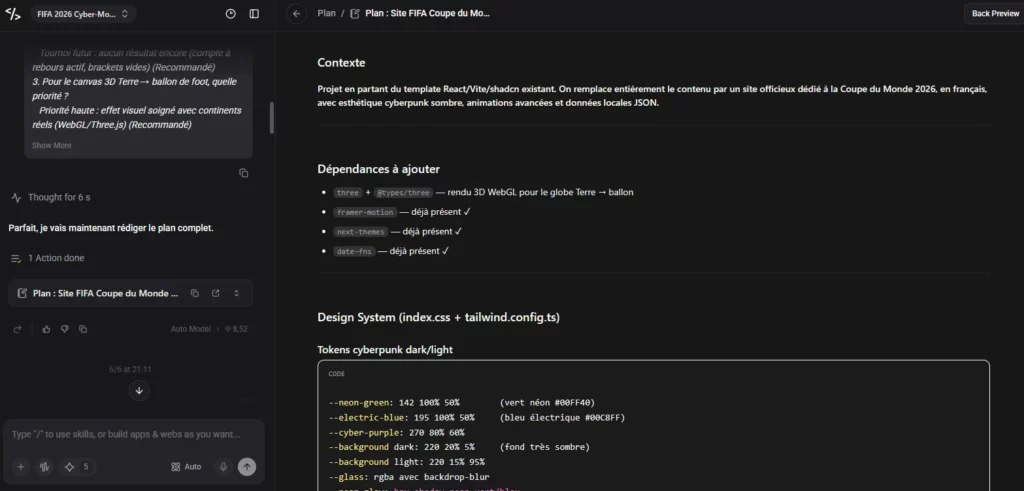Open the history clock icon
Image resolution: width=1024 pixels, height=491 pixels.
pyautogui.click(x=230, y=14)
